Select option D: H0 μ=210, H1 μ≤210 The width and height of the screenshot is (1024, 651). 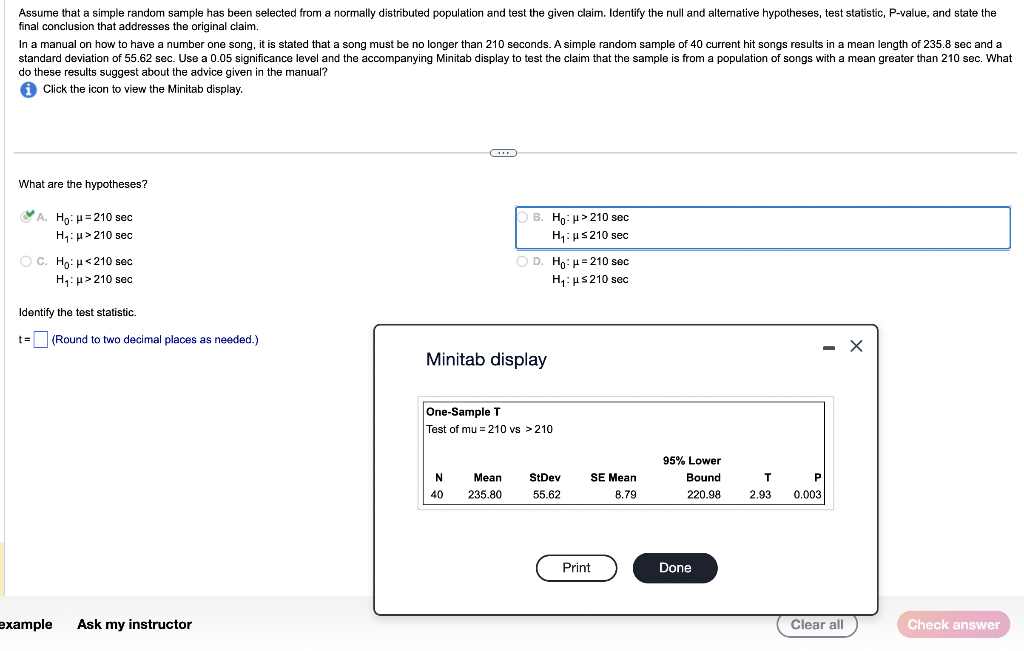point(522,261)
